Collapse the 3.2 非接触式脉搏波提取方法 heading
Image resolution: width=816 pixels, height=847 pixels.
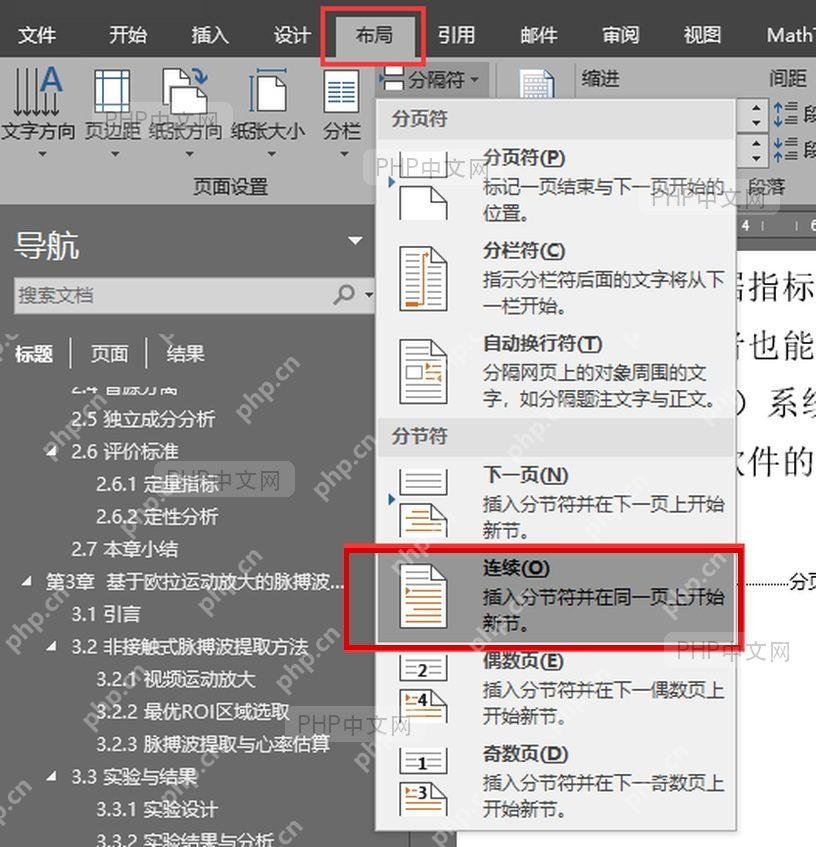point(51,647)
